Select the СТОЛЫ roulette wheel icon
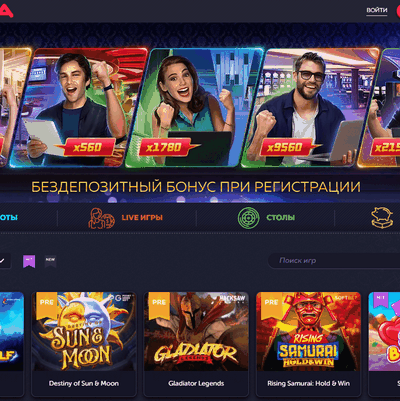The height and width of the screenshot is (401, 400). pos(248,218)
